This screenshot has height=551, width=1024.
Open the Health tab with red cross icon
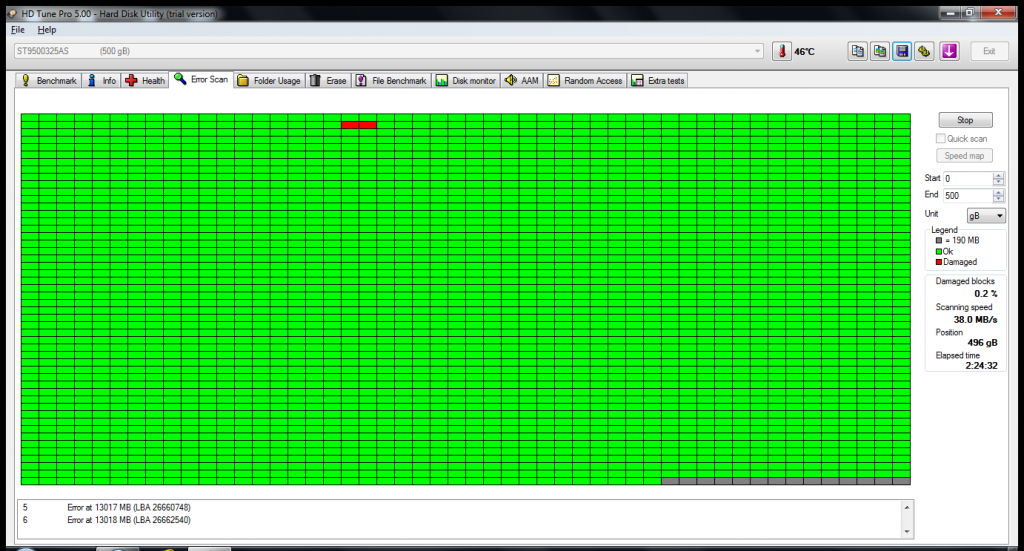pos(145,81)
